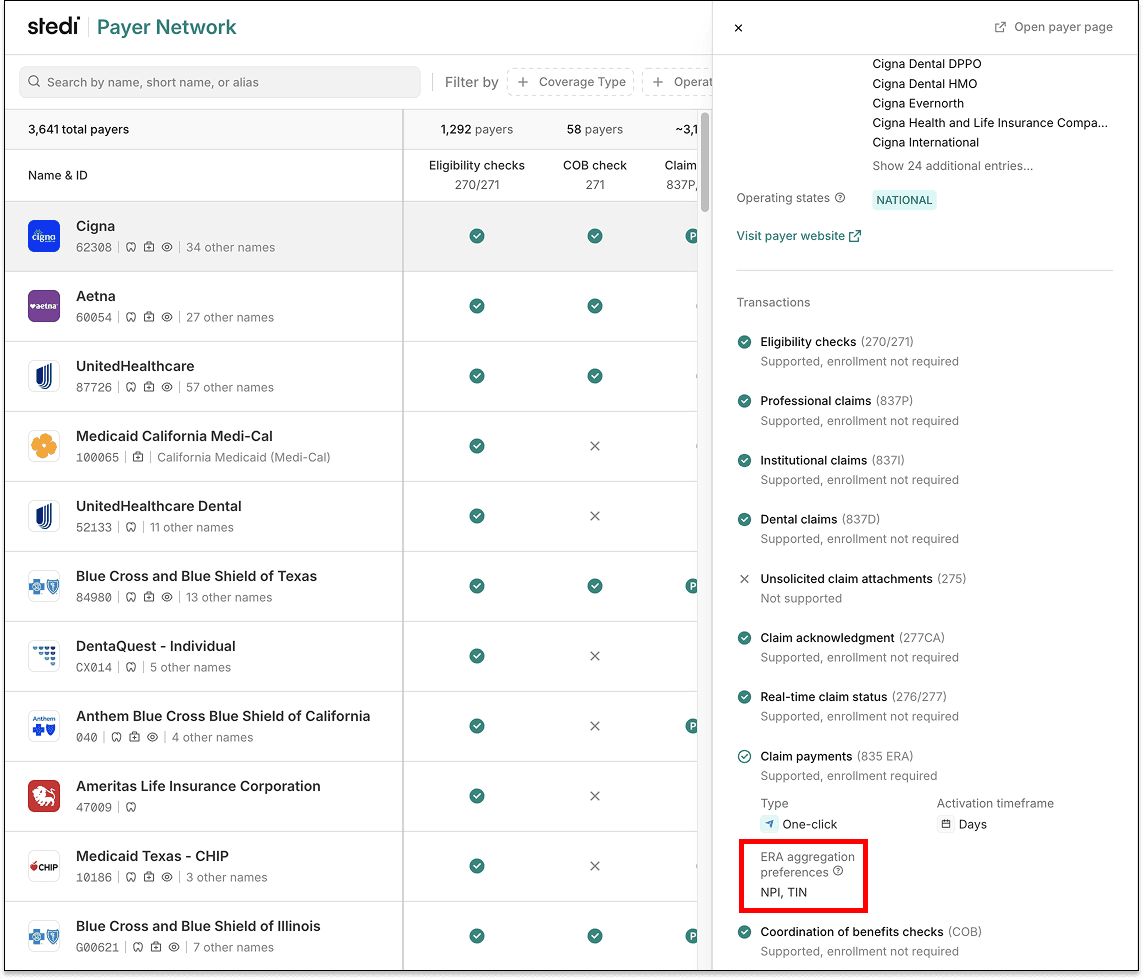This screenshot has width=1143, height=979.
Task: Click Cigna Dental HMO alias
Action: tap(924, 84)
